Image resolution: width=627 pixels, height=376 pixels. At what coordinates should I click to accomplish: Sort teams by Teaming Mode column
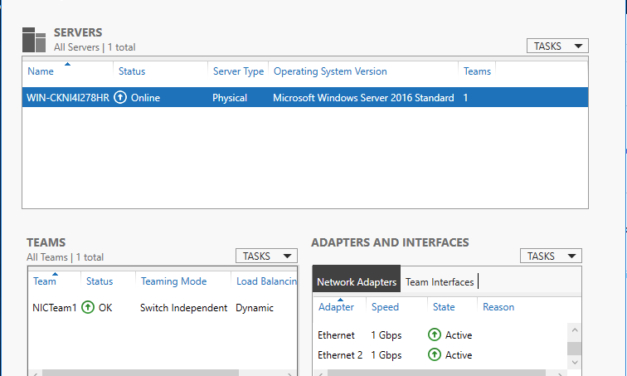pos(174,281)
